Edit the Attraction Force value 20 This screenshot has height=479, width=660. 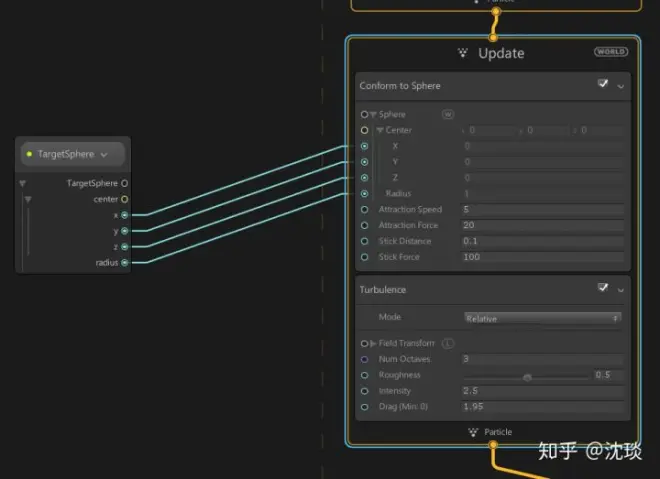click(x=542, y=225)
